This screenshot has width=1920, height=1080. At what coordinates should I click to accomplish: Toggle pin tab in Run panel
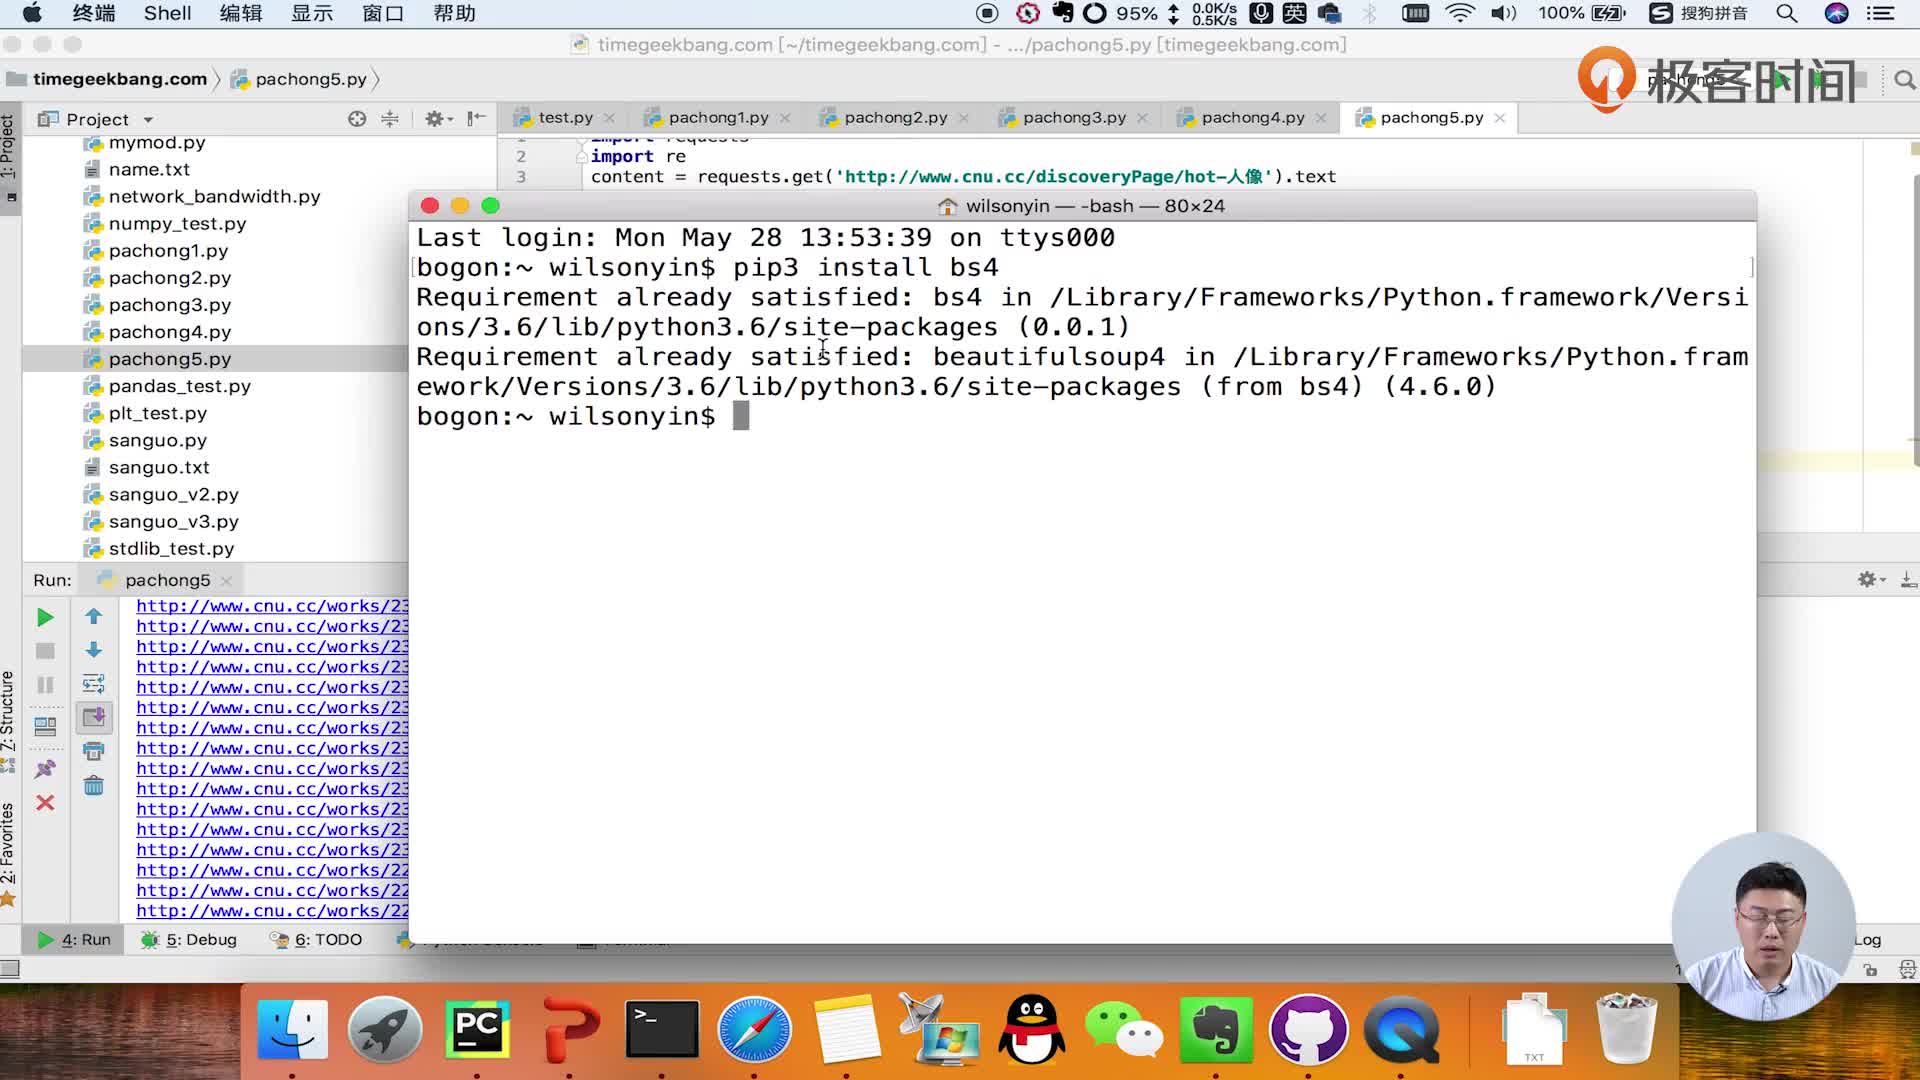[x=45, y=769]
